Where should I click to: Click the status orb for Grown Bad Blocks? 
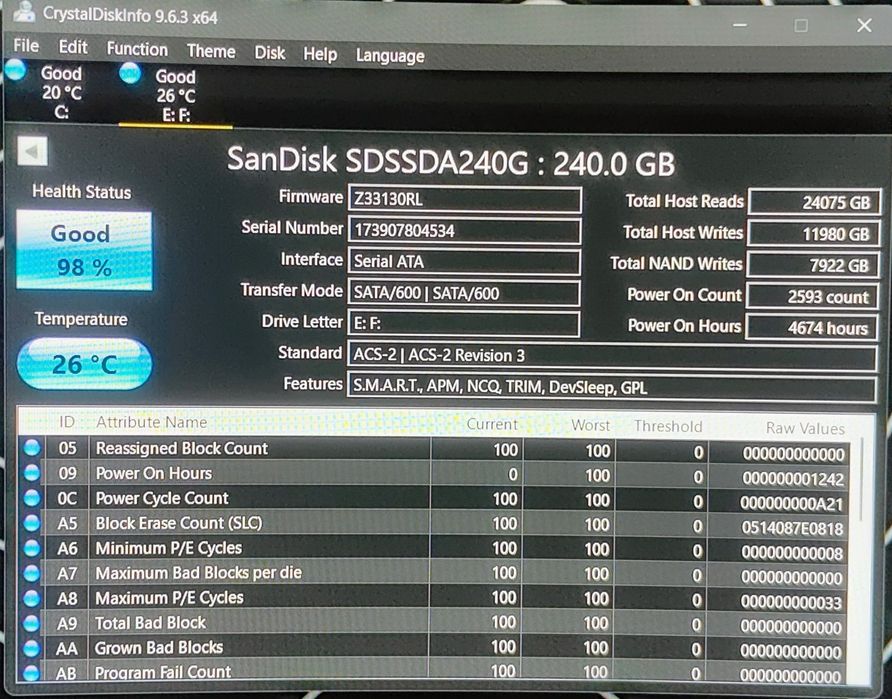click(32, 648)
